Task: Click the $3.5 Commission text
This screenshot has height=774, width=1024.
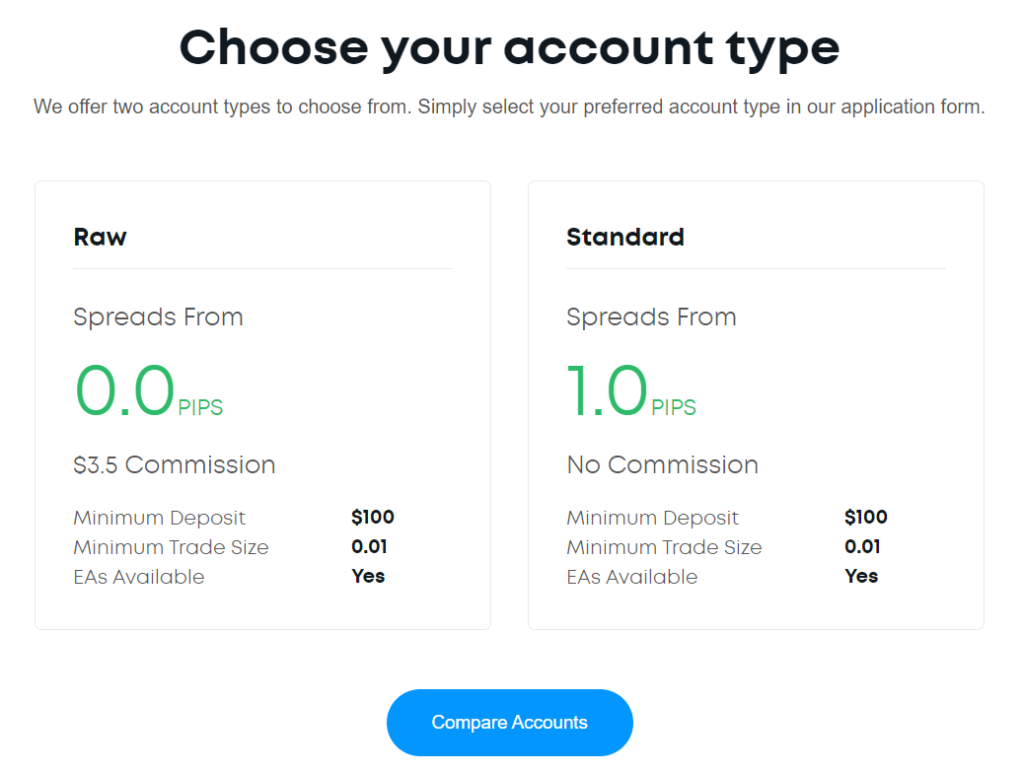Action: [x=174, y=465]
